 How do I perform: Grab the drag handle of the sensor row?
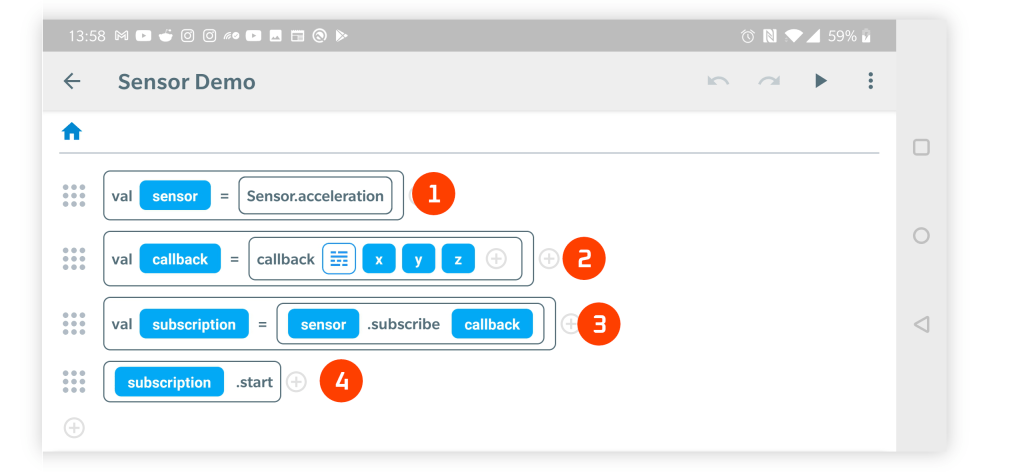(74, 196)
